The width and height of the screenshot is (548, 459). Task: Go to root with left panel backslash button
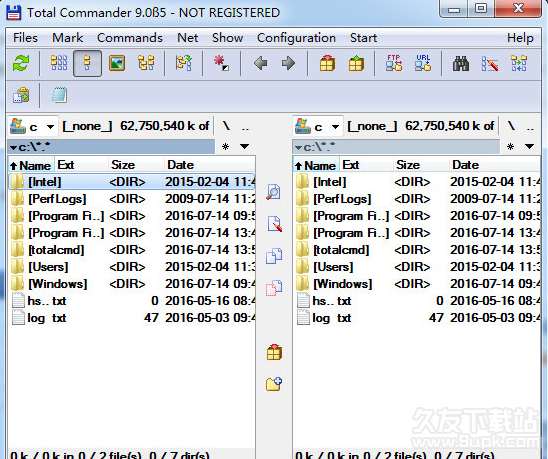click(x=226, y=126)
